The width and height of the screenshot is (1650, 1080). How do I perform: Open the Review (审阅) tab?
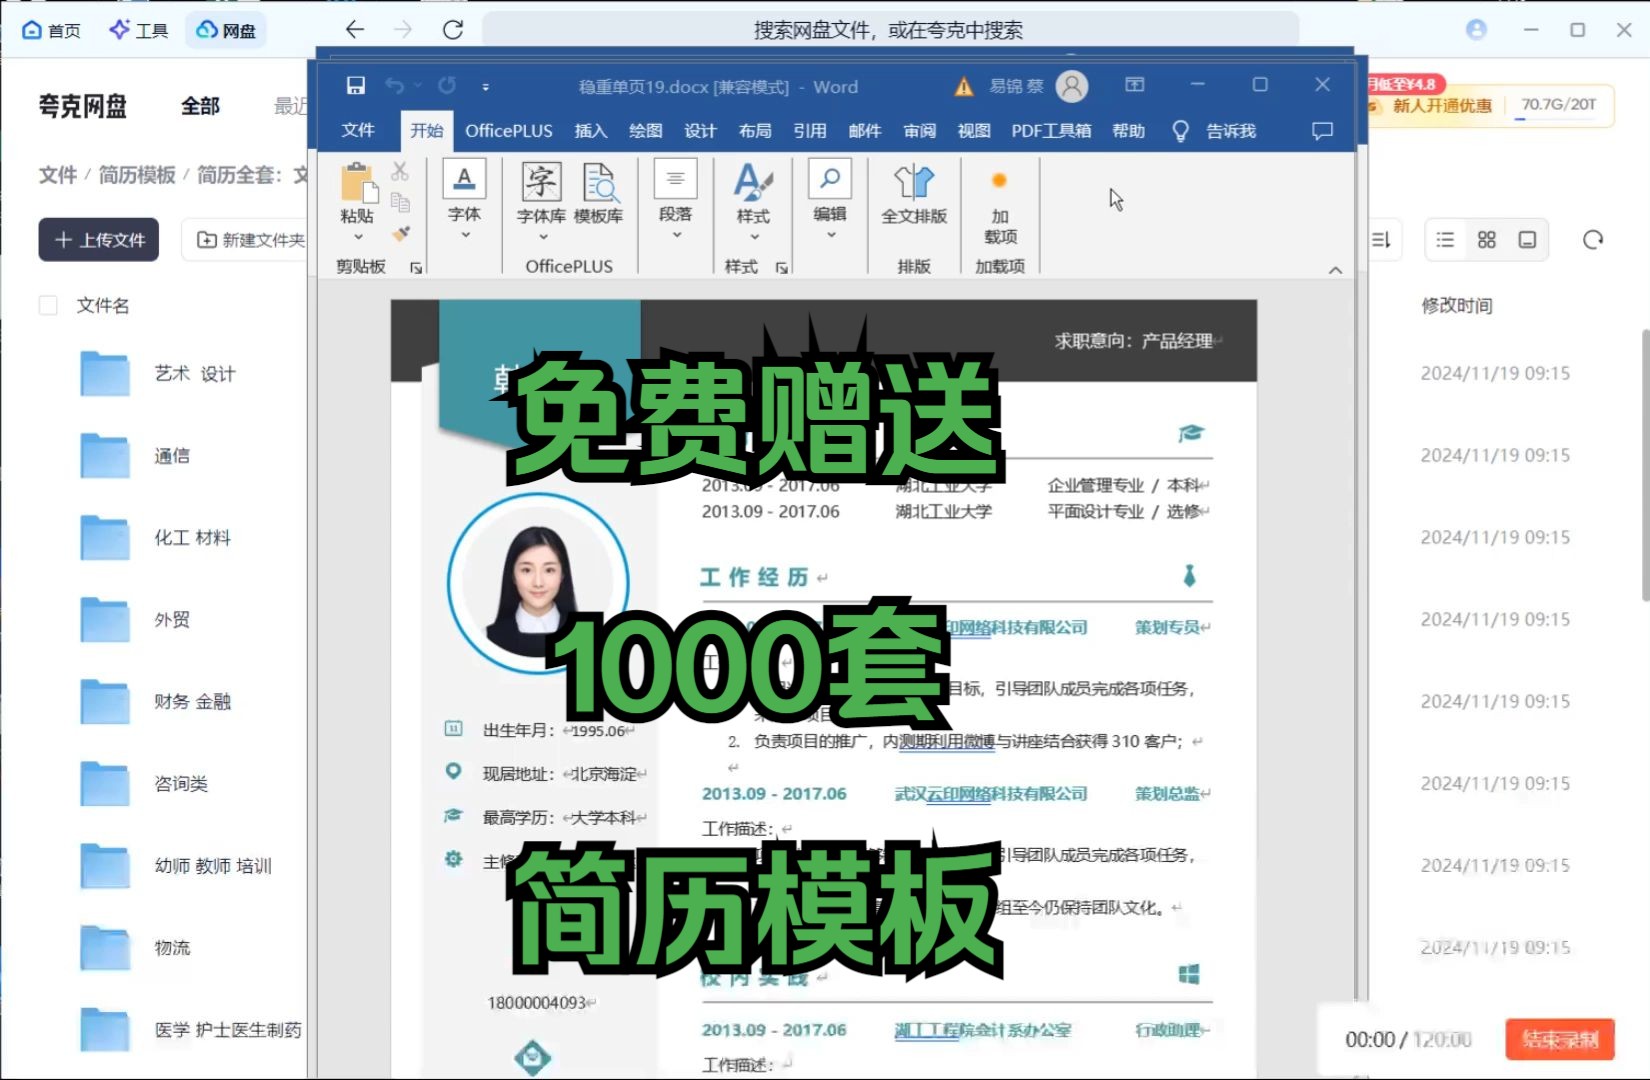[919, 130]
